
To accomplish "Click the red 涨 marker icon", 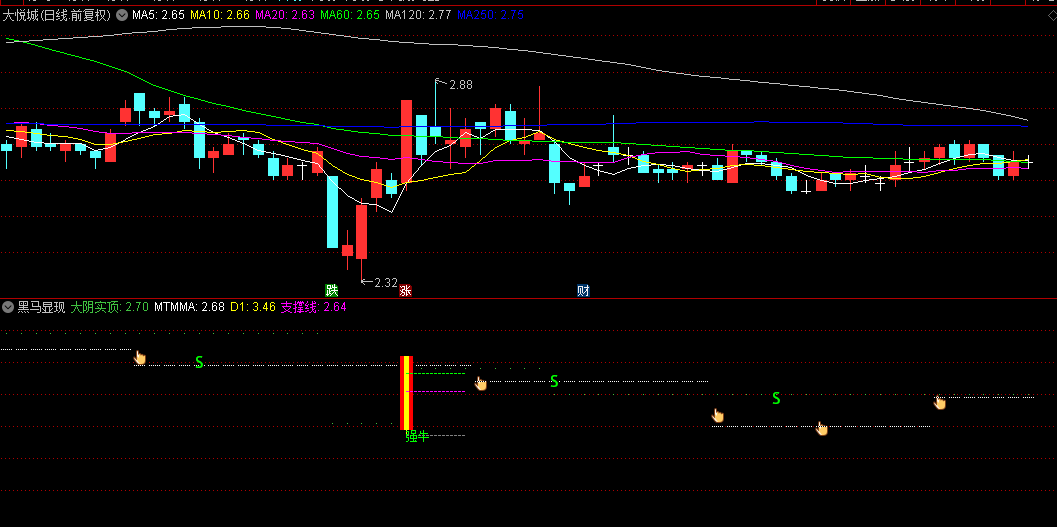I will pyautogui.click(x=406, y=290).
